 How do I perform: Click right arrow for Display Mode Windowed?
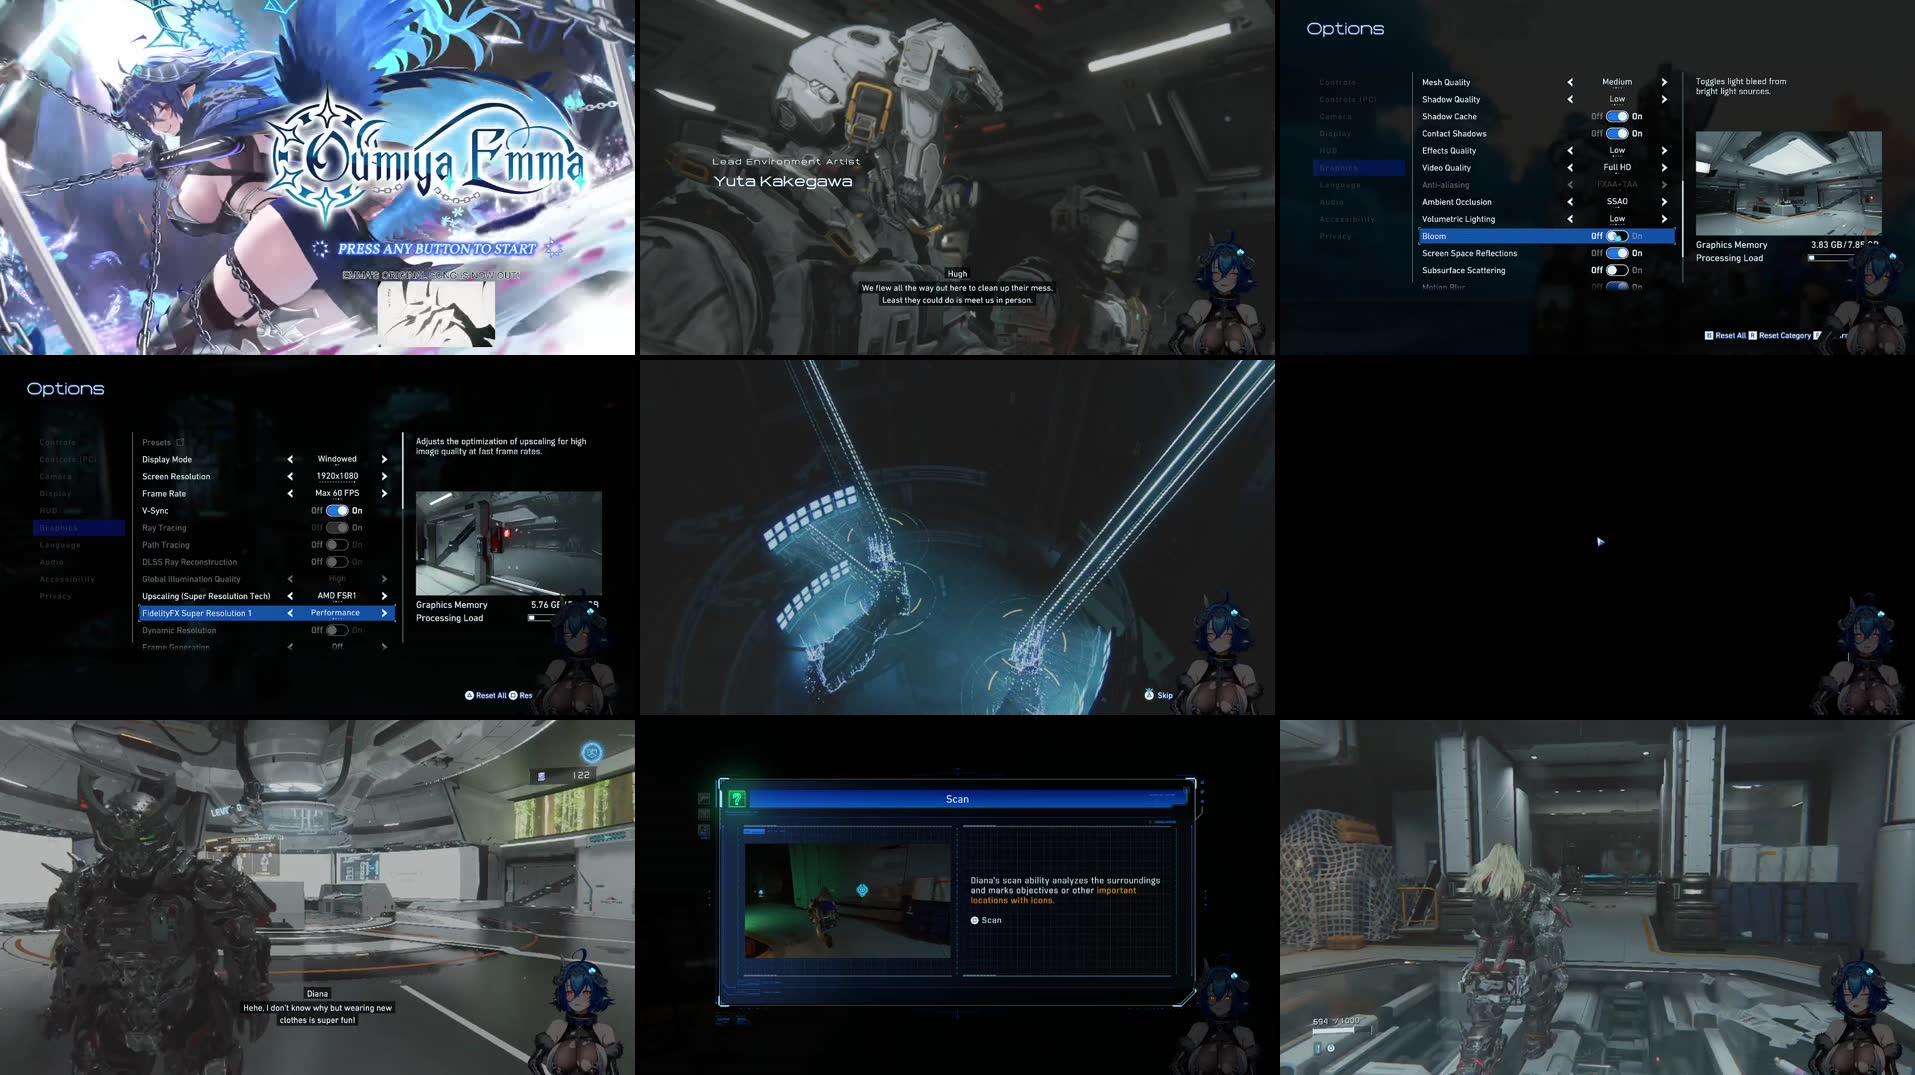384,460
